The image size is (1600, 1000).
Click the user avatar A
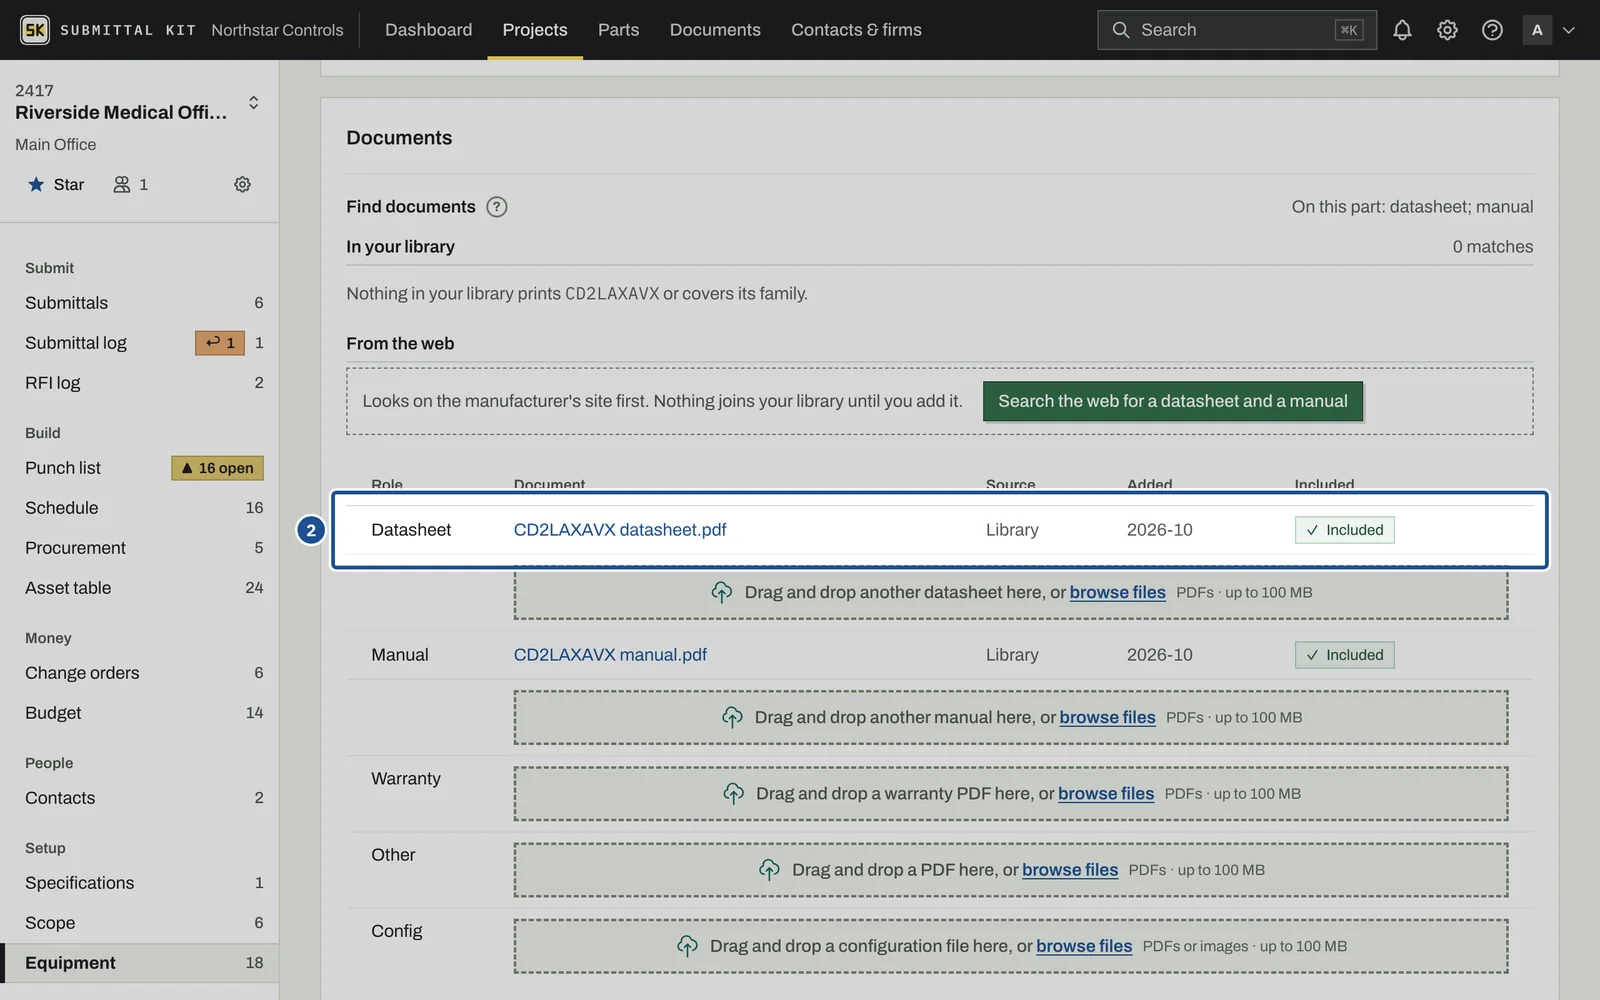[x=1537, y=30]
